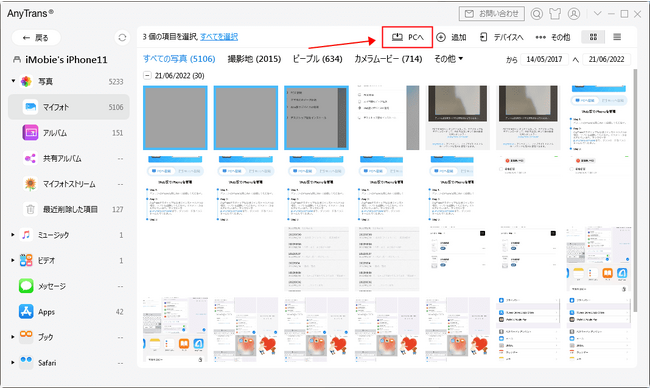Switch to grid view layout
The width and height of the screenshot is (650, 388).
593,37
